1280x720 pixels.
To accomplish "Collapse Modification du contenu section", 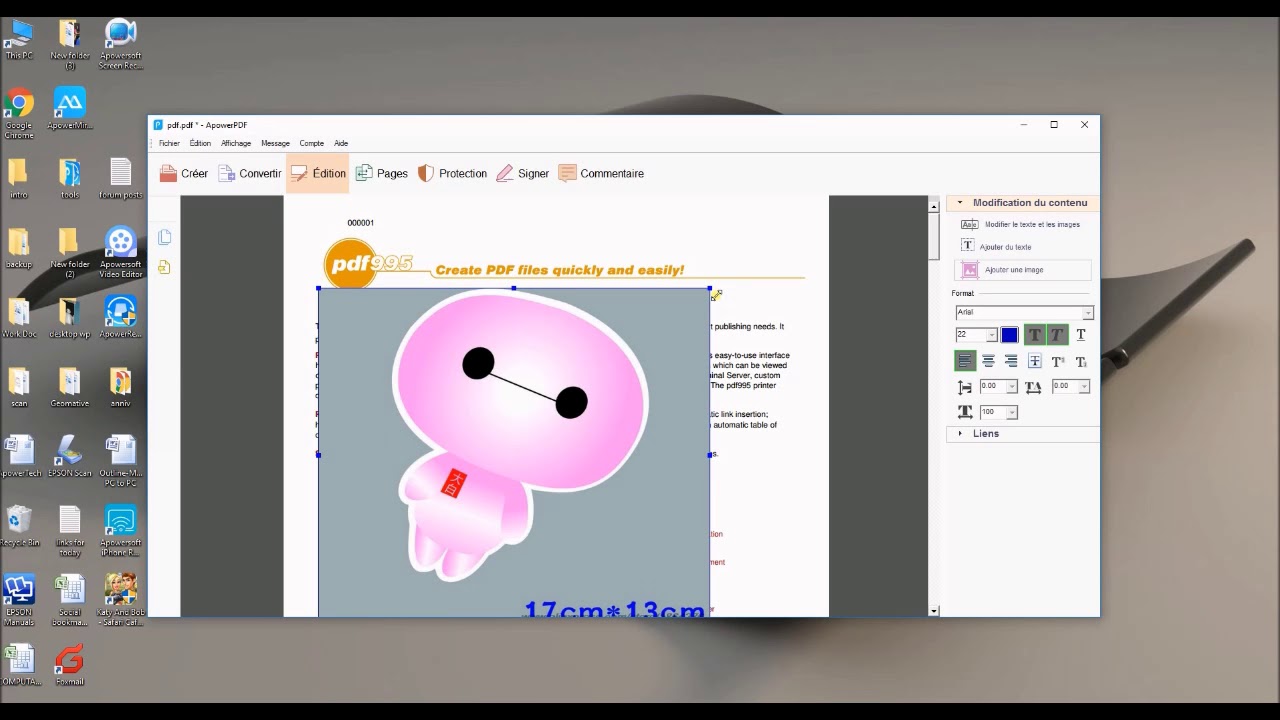I will tap(960, 203).
